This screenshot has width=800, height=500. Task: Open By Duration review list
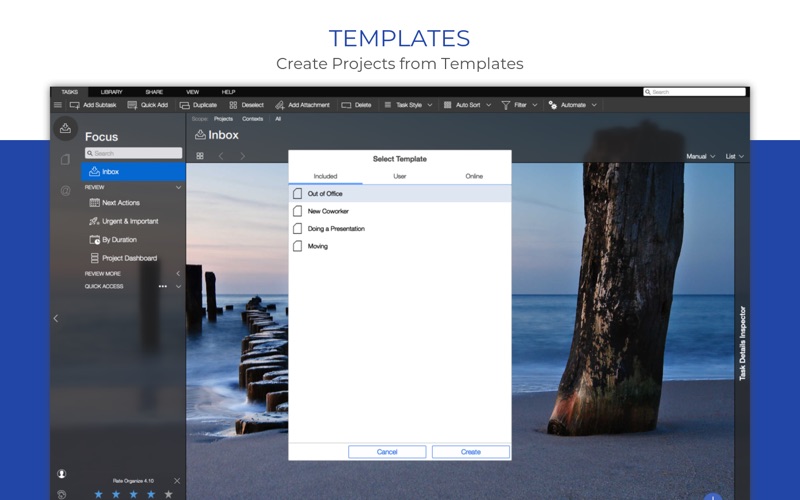pos(113,239)
